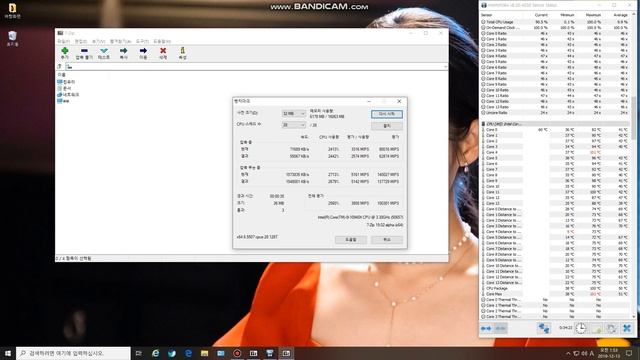Click HWiNFO collapse-columns arrows icon in bottom toolbar
This screenshot has height=360, width=640.
(500, 328)
